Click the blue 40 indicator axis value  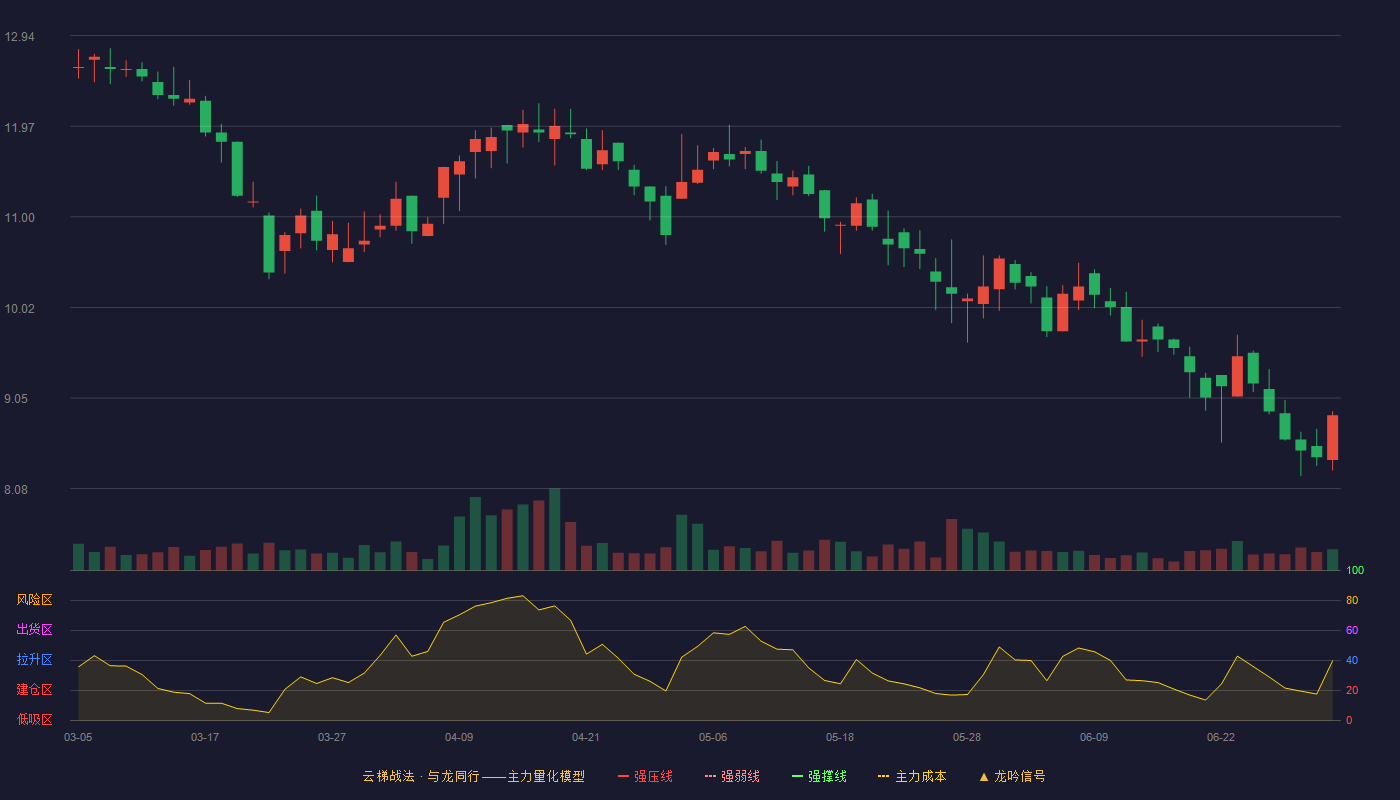(1352, 660)
